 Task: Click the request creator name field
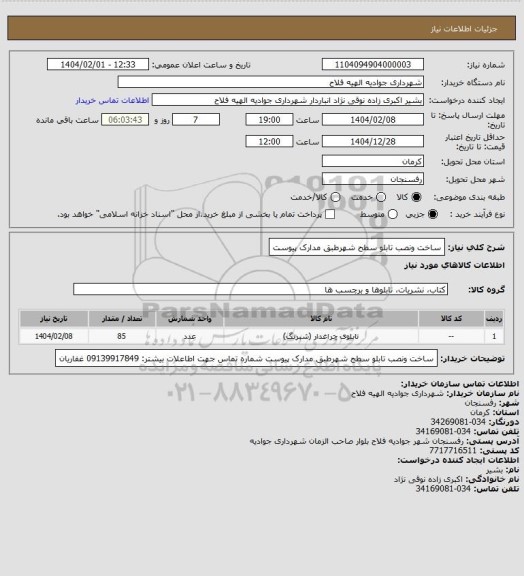point(288,100)
